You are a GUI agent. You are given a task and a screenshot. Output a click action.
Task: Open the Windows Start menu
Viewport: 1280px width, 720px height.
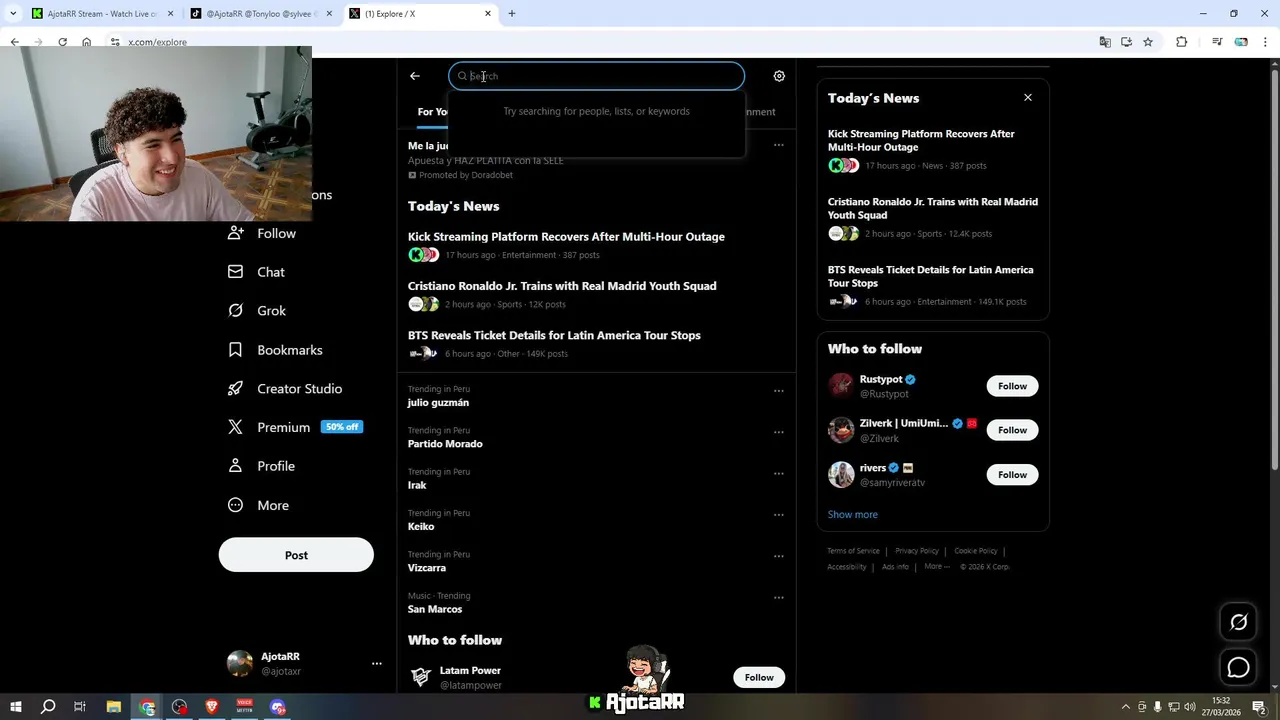click(x=15, y=707)
